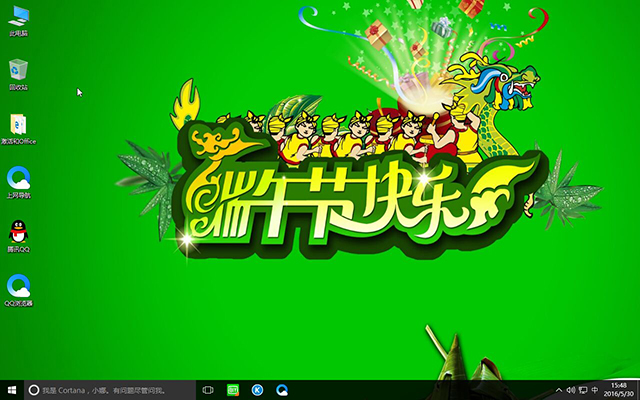Open the blue circular K app on taskbar
Image resolution: width=640 pixels, height=400 pixels.
[x=257, y=390]
